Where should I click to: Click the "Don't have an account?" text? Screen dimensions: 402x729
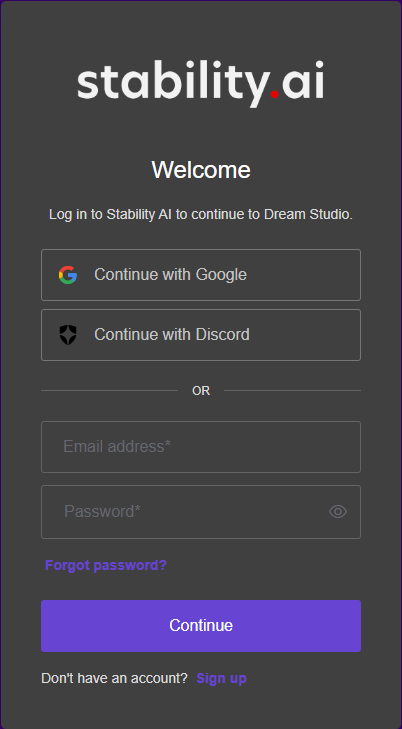114,679
